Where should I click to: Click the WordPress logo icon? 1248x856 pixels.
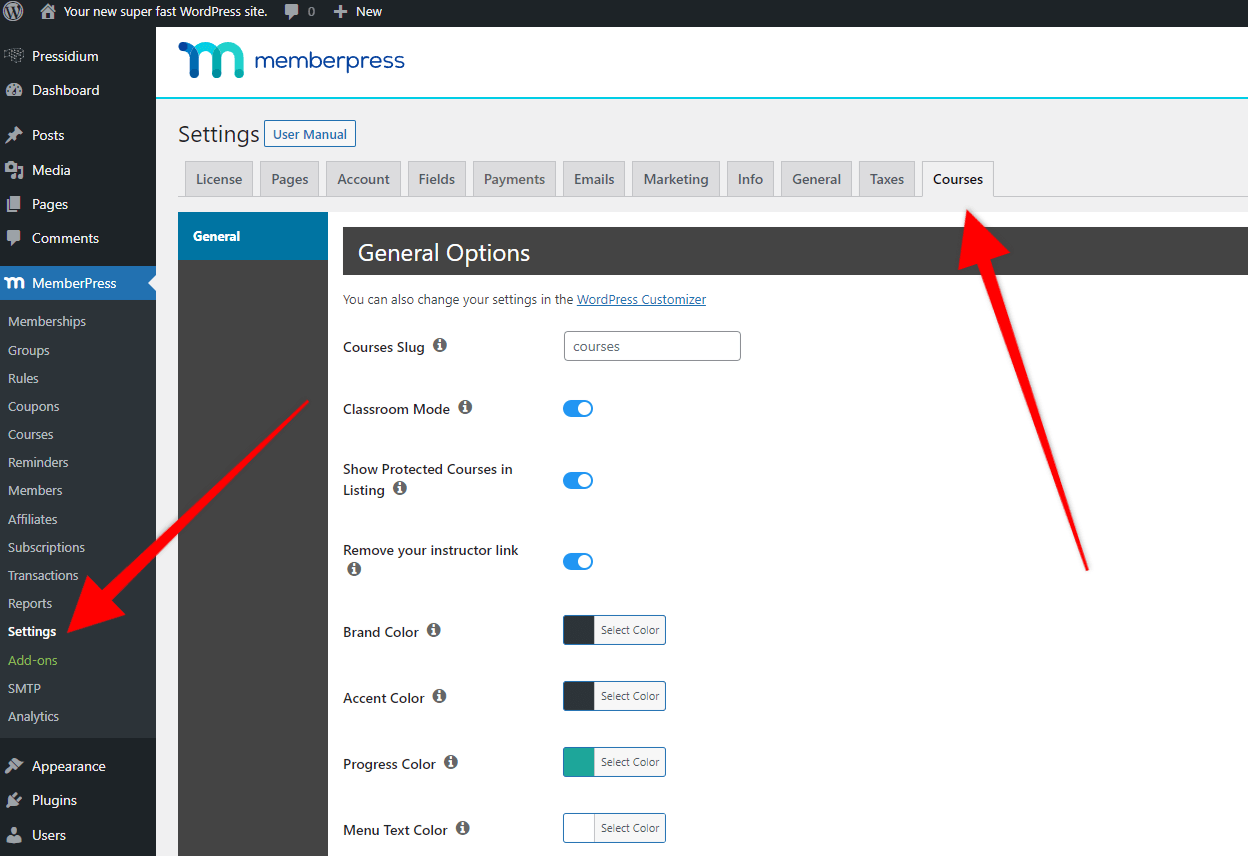pyautogui.click(x=13, y=12)
